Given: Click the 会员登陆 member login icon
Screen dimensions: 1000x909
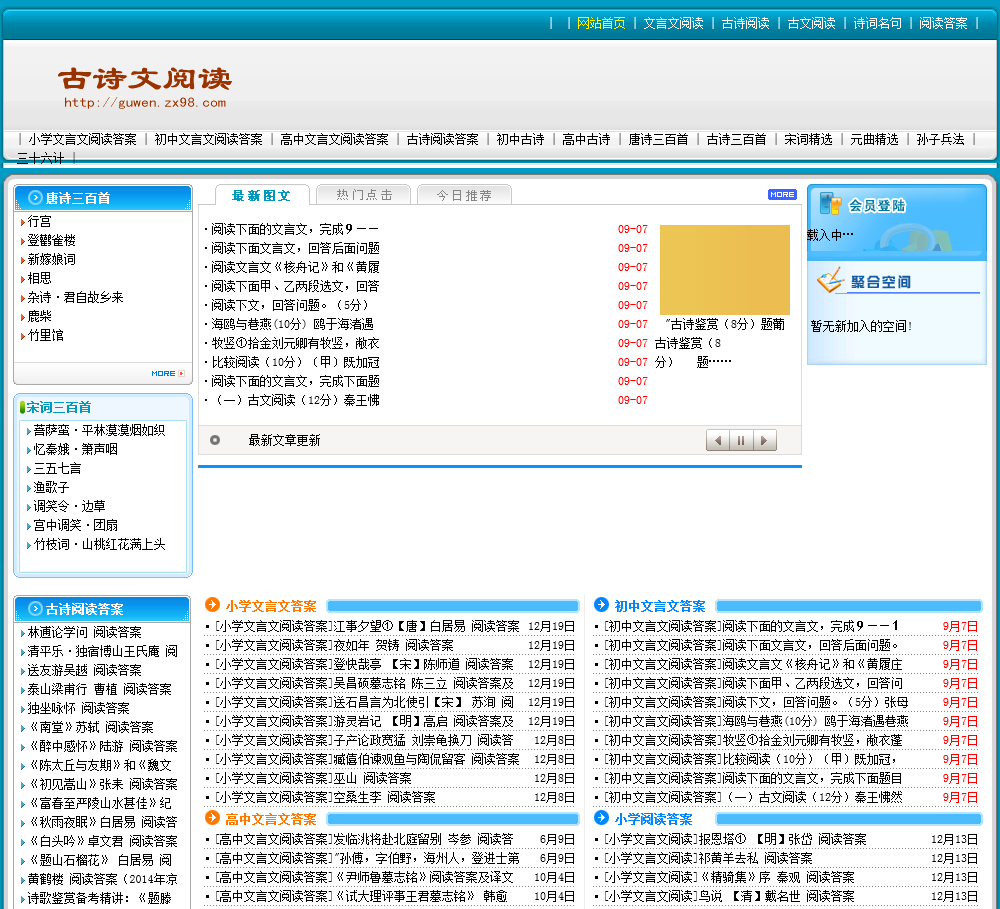Looking at the screenshot, I should point(830,204).
